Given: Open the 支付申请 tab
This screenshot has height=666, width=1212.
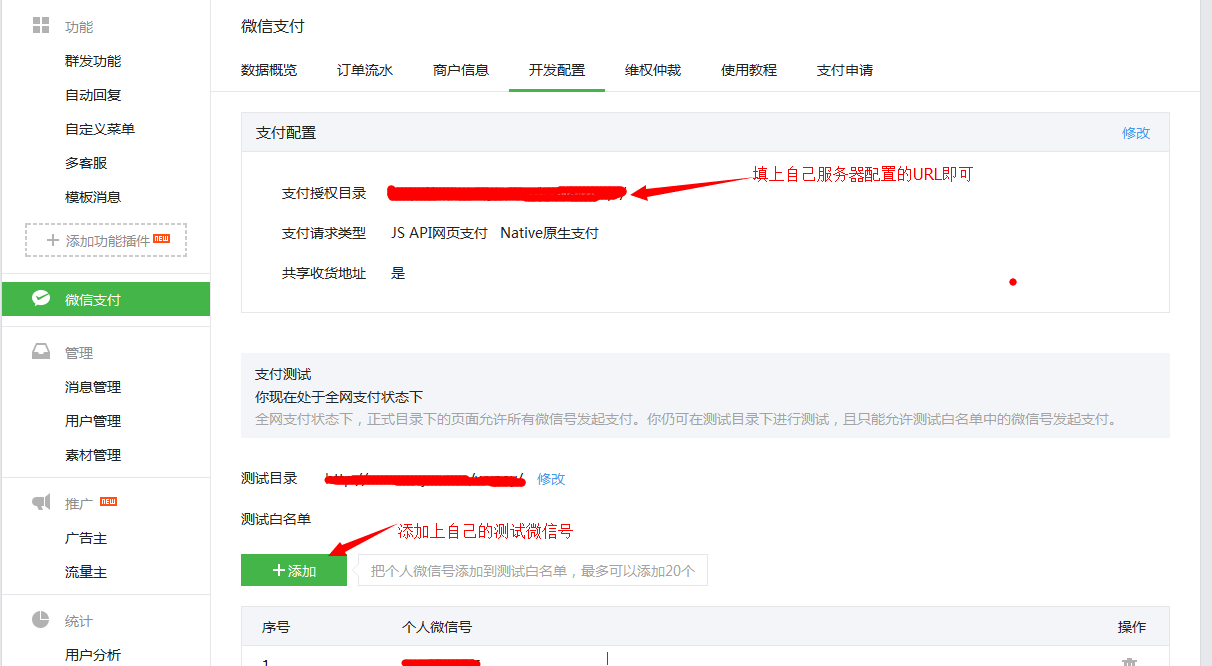Looking at the screenshot, I should 845,70.
